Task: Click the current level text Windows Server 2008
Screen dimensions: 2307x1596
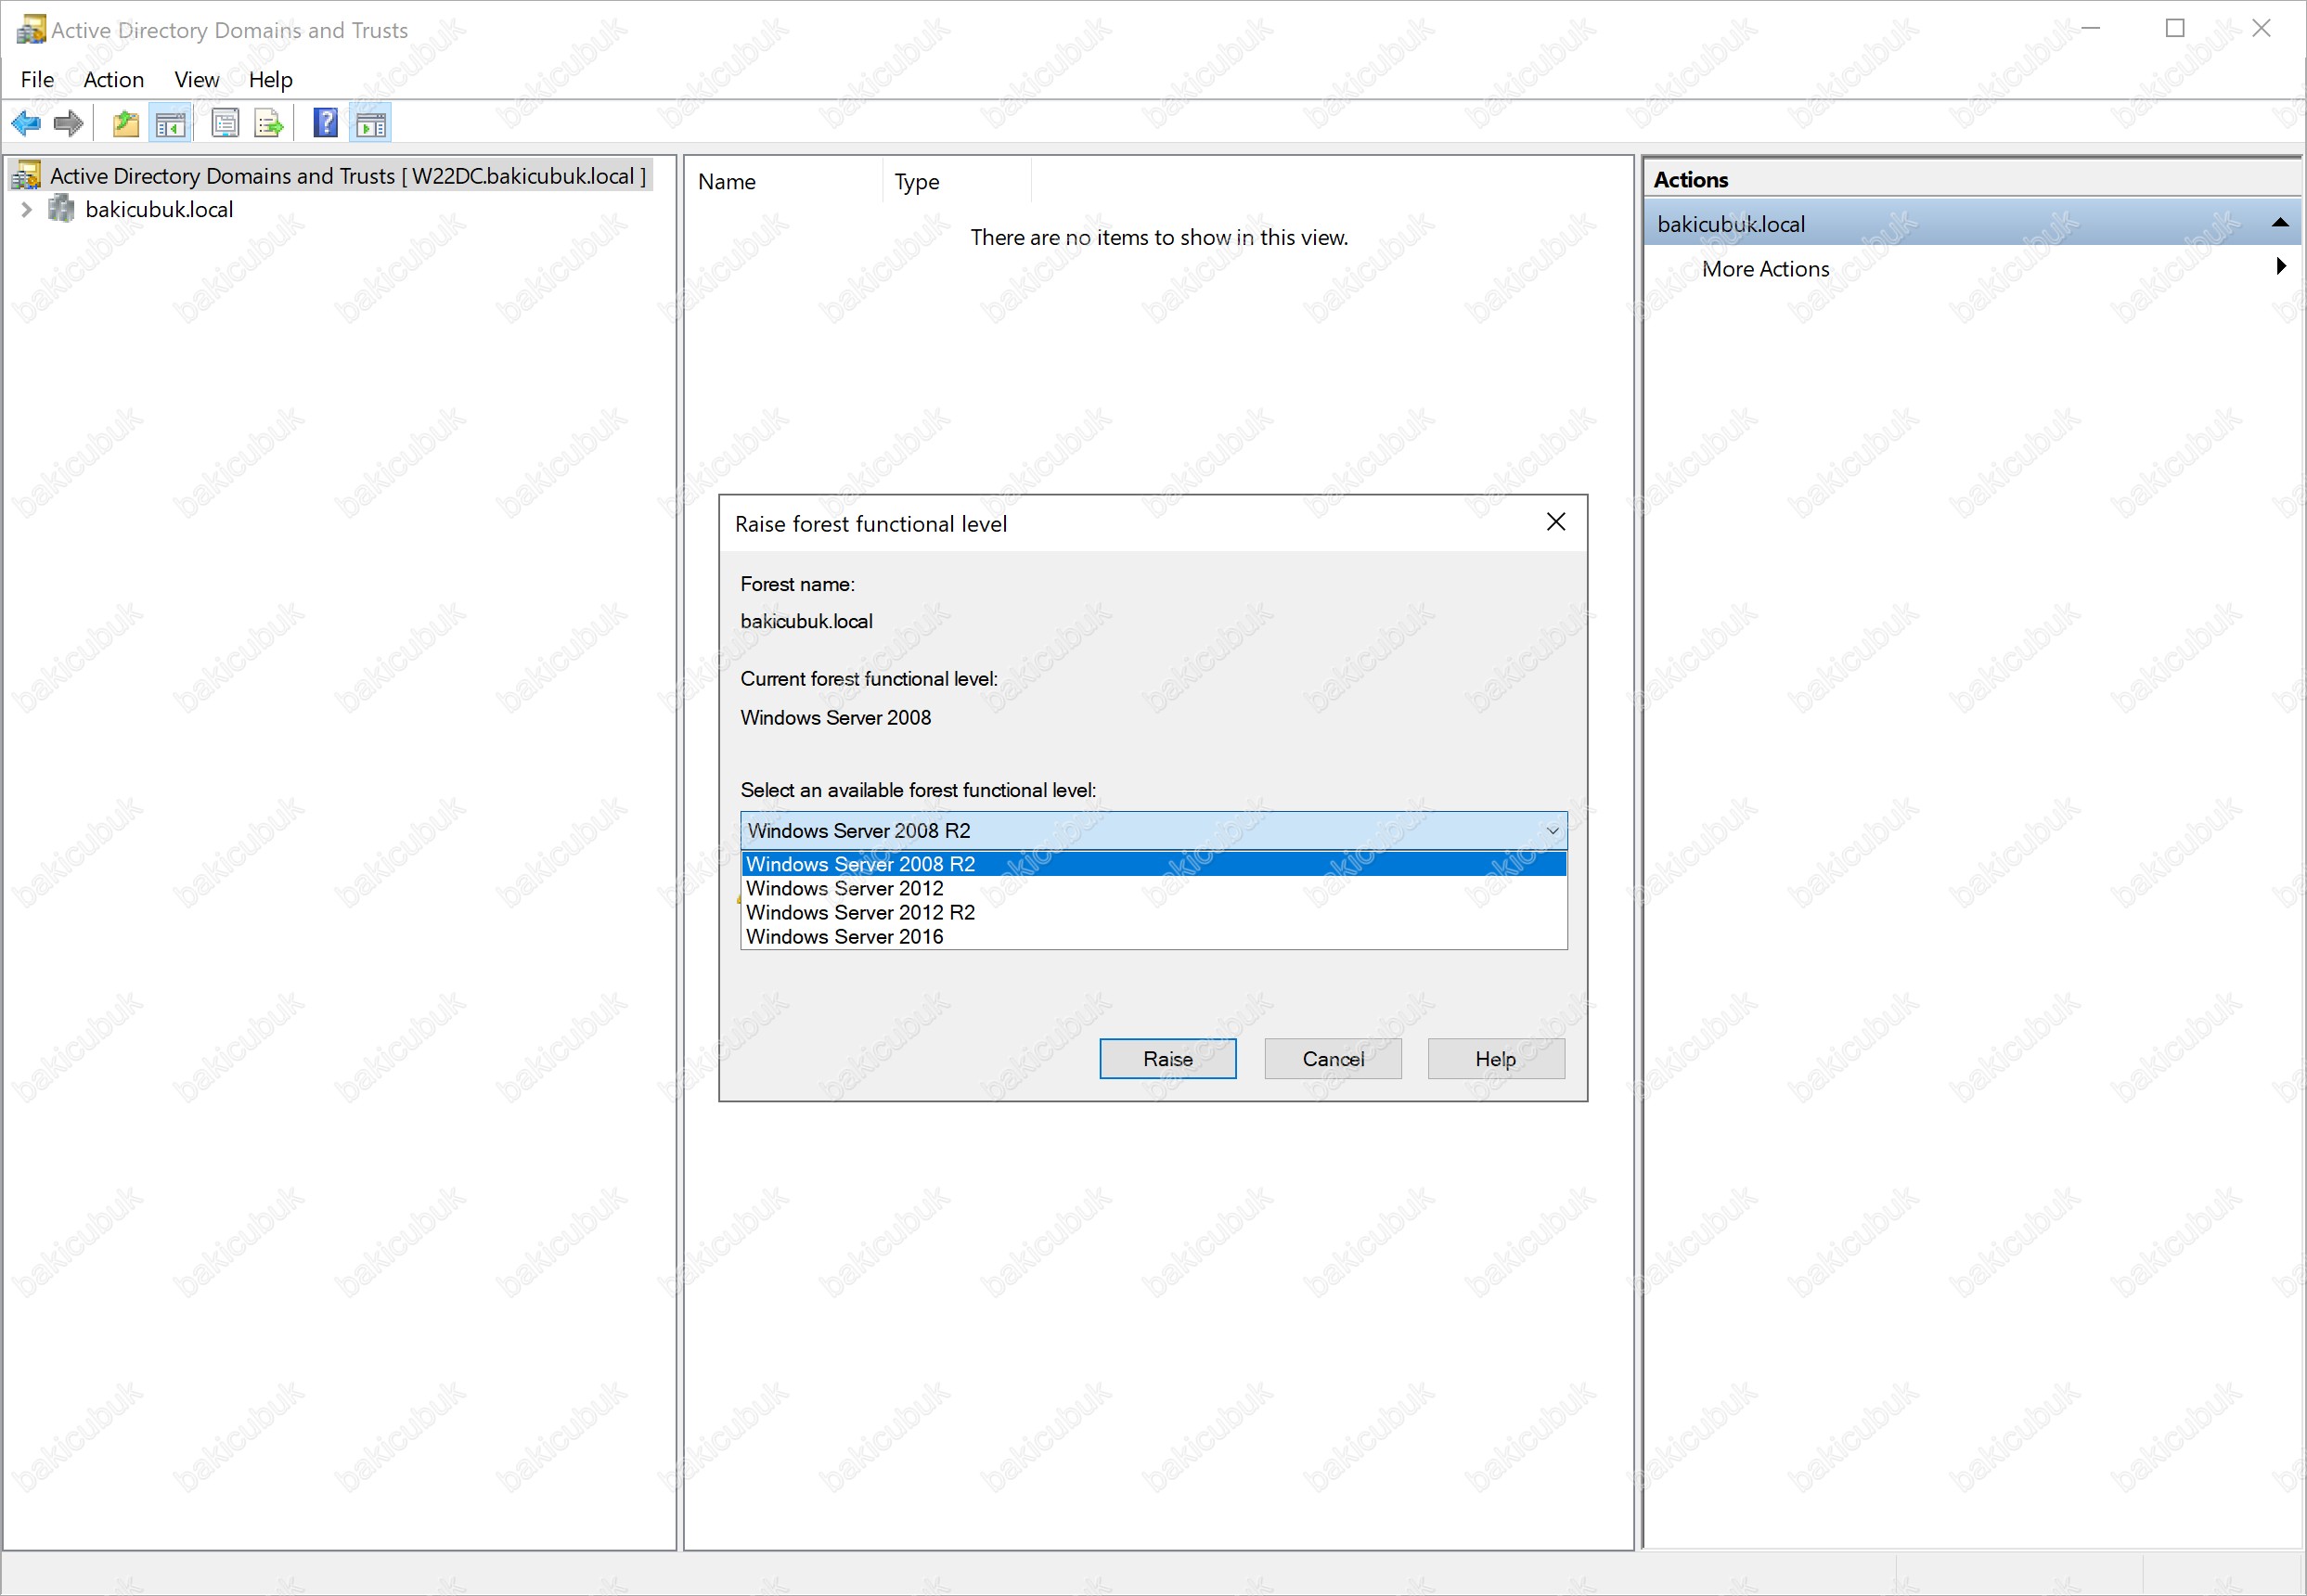Action: pyautogui.click(x=835, y=717)
